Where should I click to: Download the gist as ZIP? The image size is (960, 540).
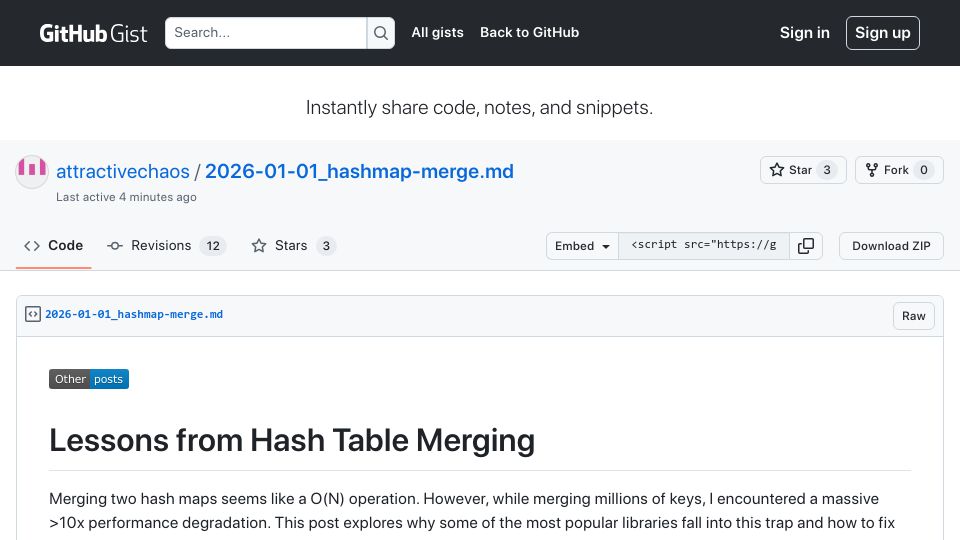click(891, 246)
